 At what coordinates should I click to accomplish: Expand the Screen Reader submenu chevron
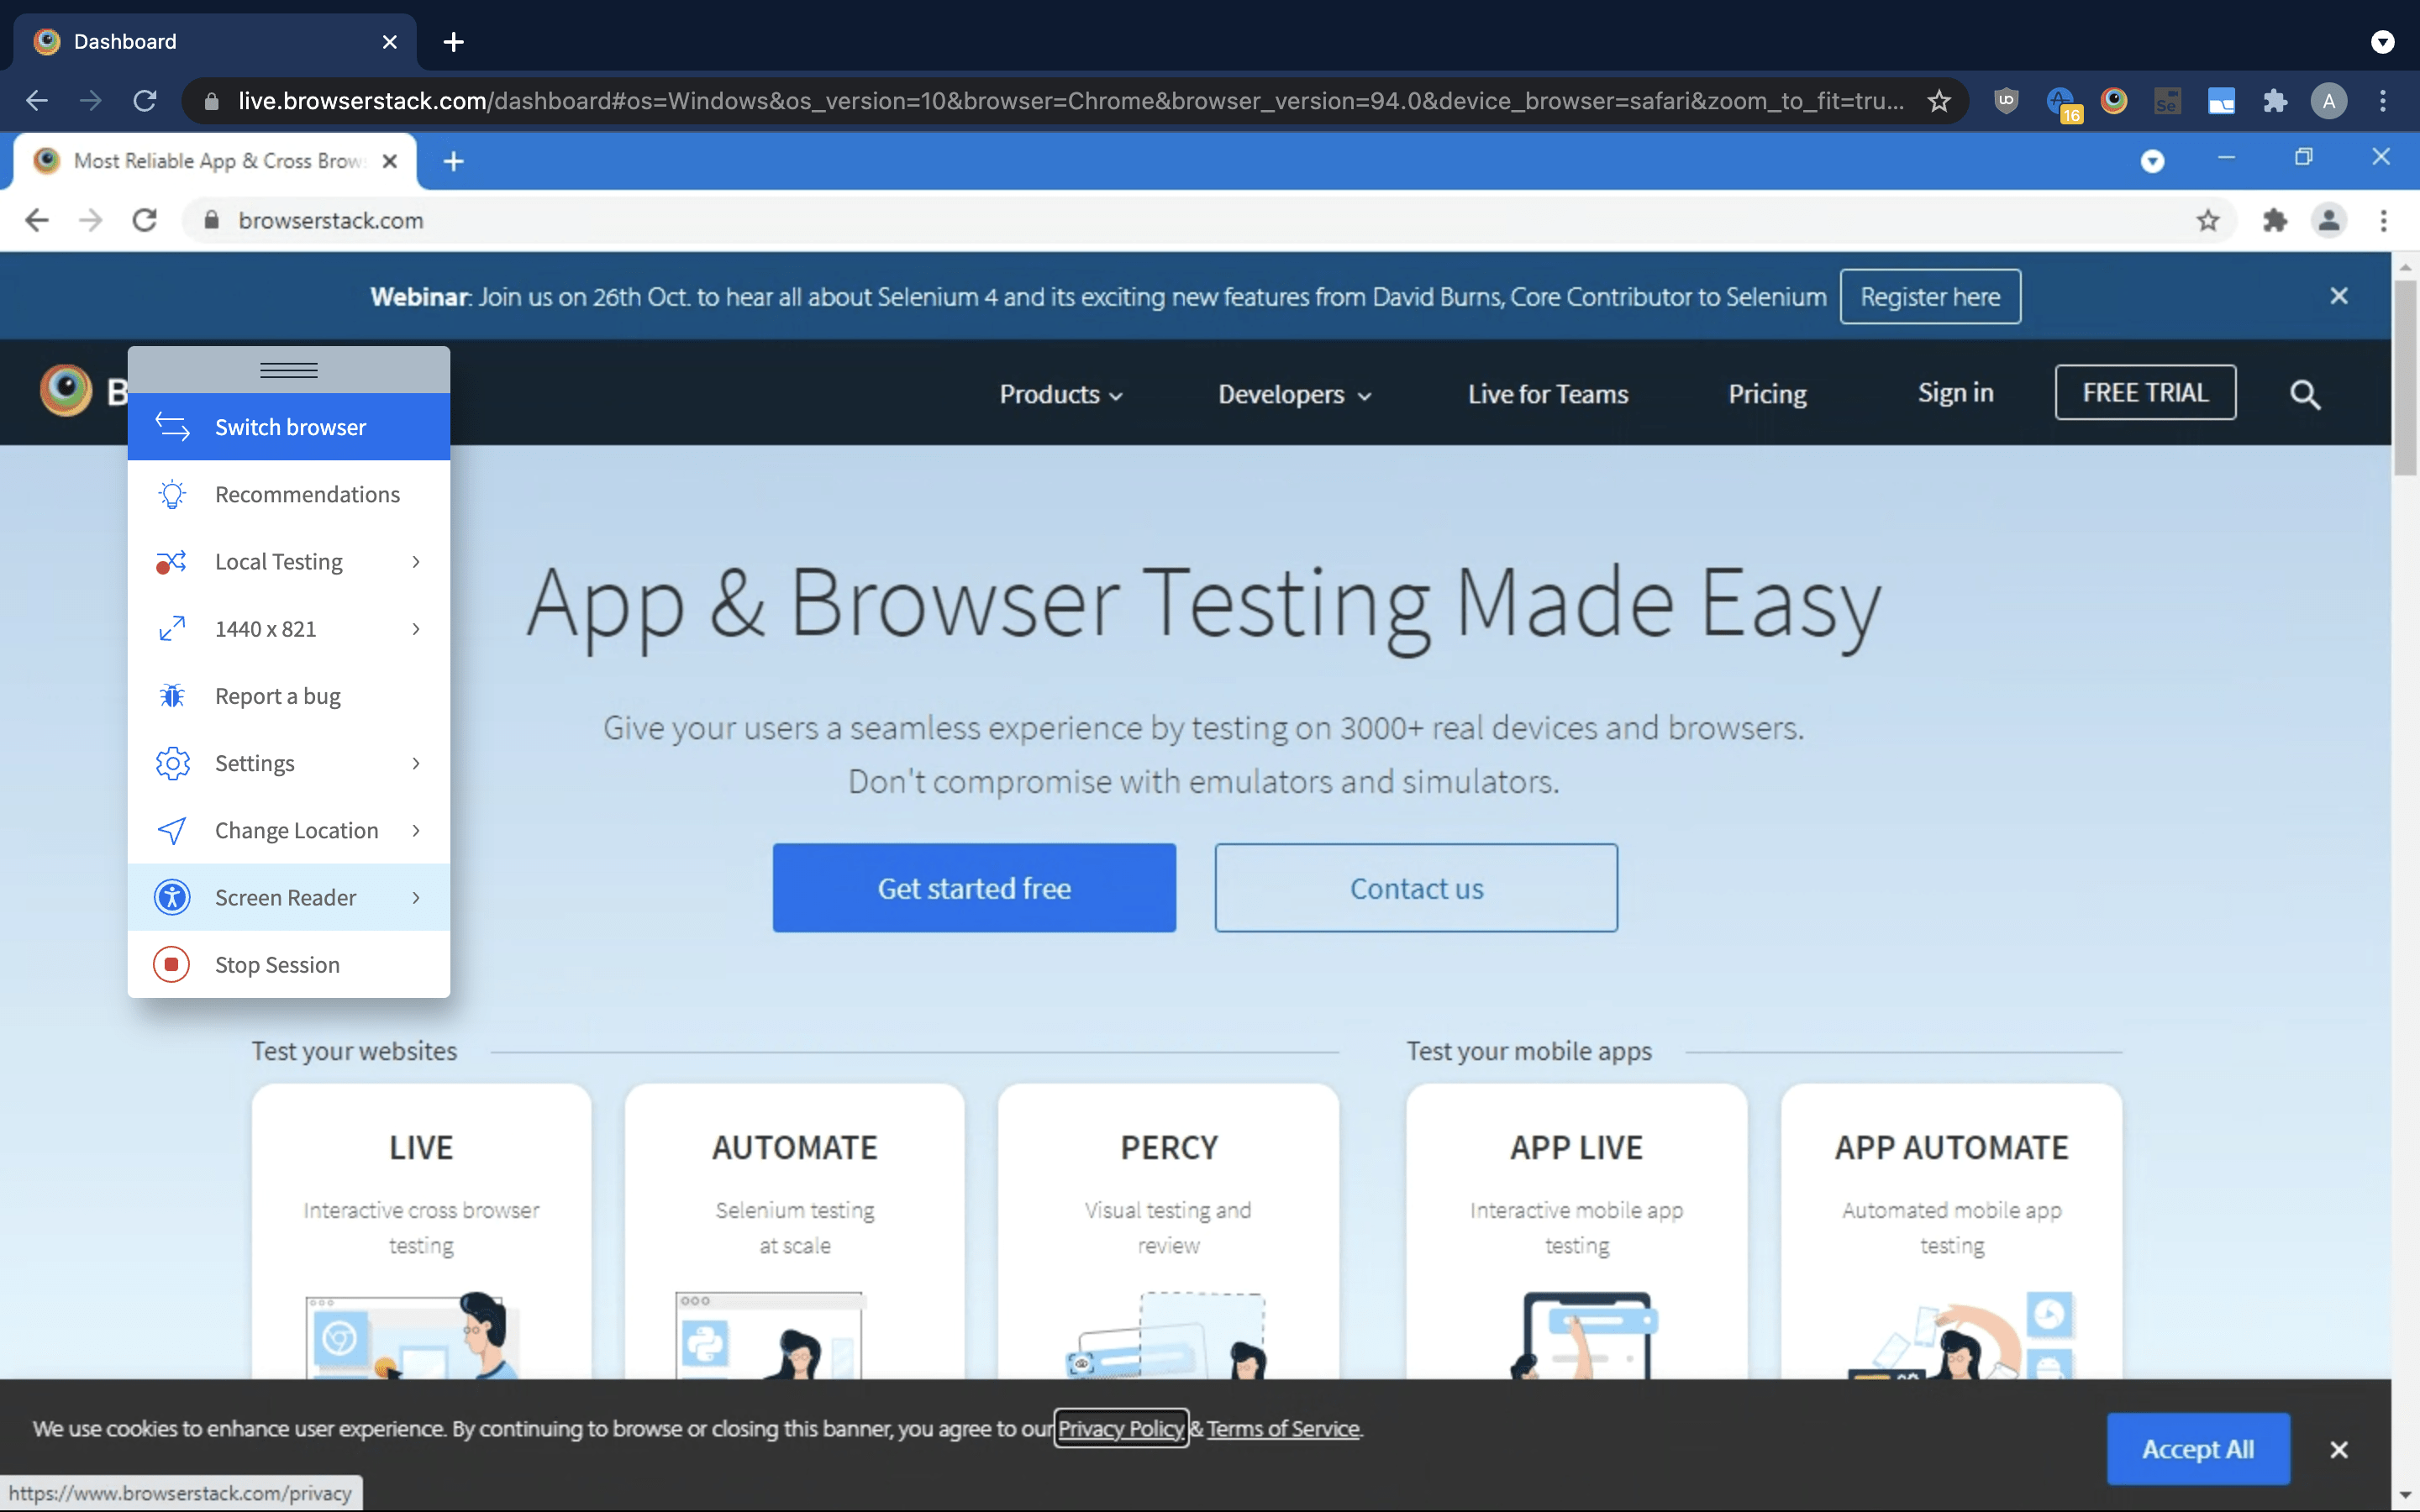(415, 897)
